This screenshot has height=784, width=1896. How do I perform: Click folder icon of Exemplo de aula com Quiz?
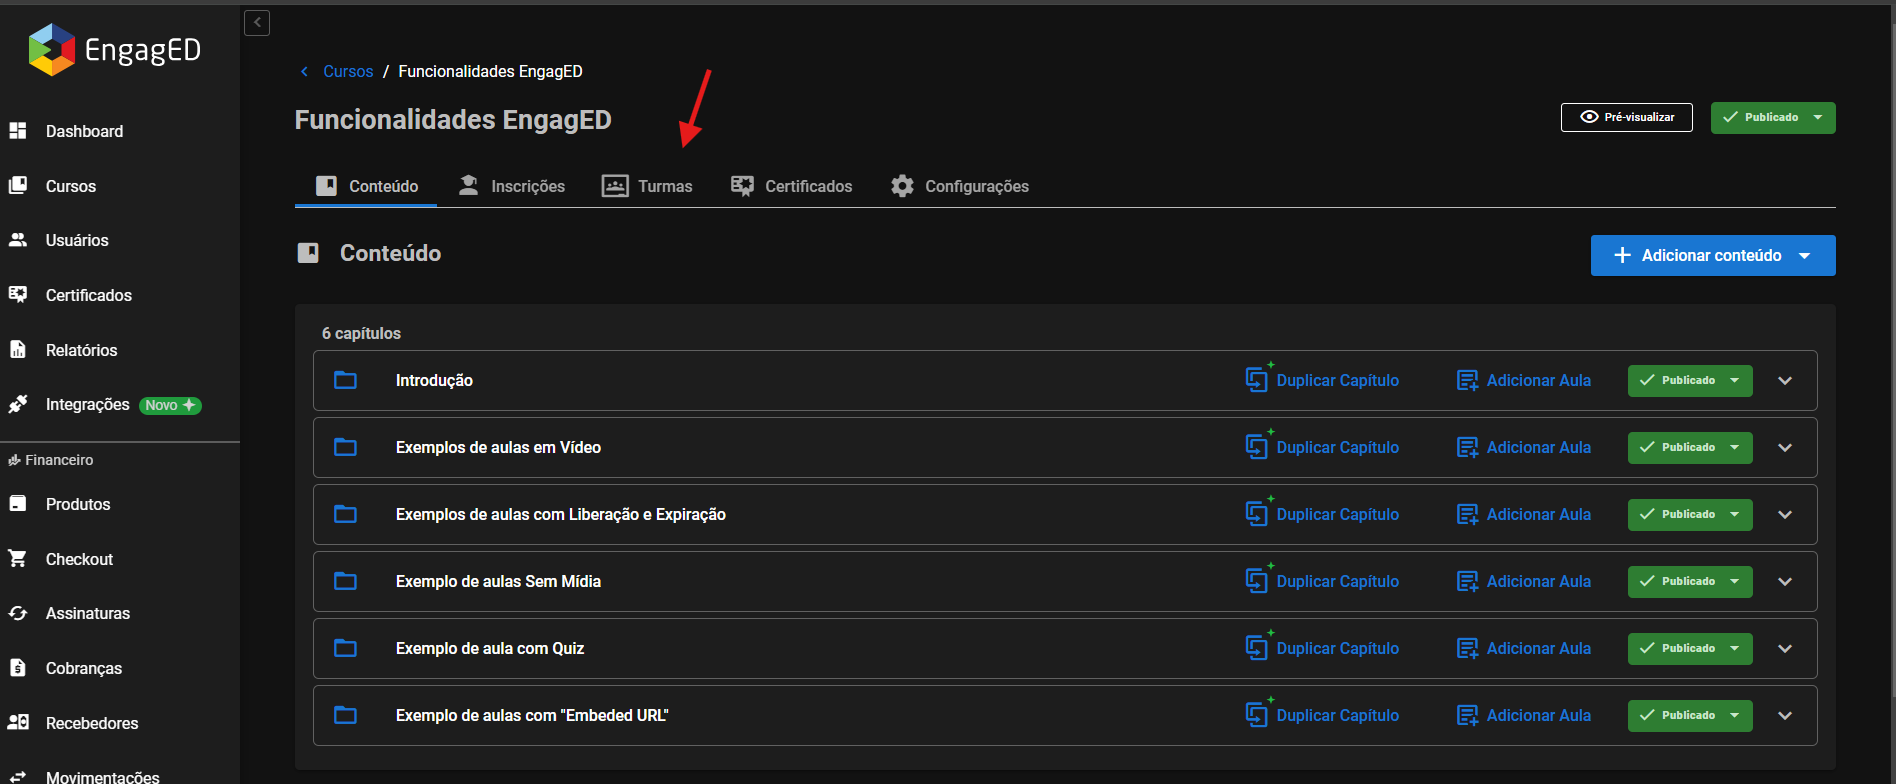click(345, 648)
